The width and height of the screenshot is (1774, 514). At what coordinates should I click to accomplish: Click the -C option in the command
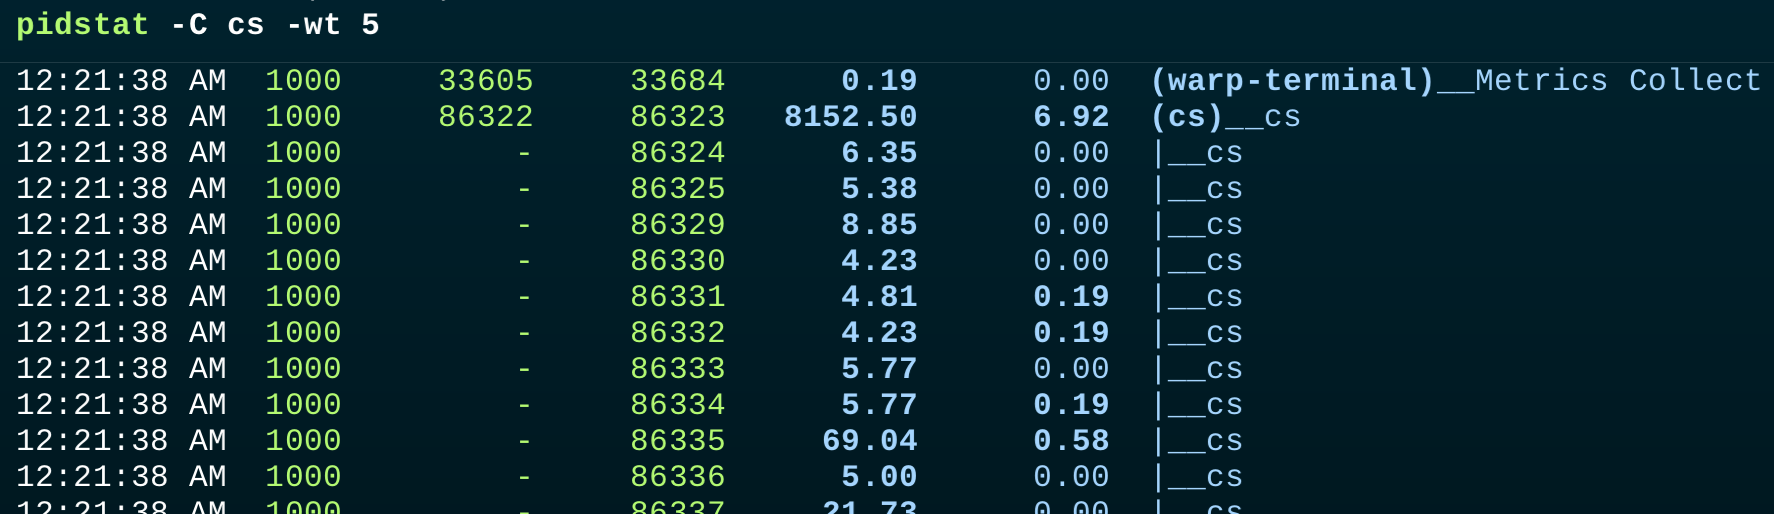pos(189,25)
